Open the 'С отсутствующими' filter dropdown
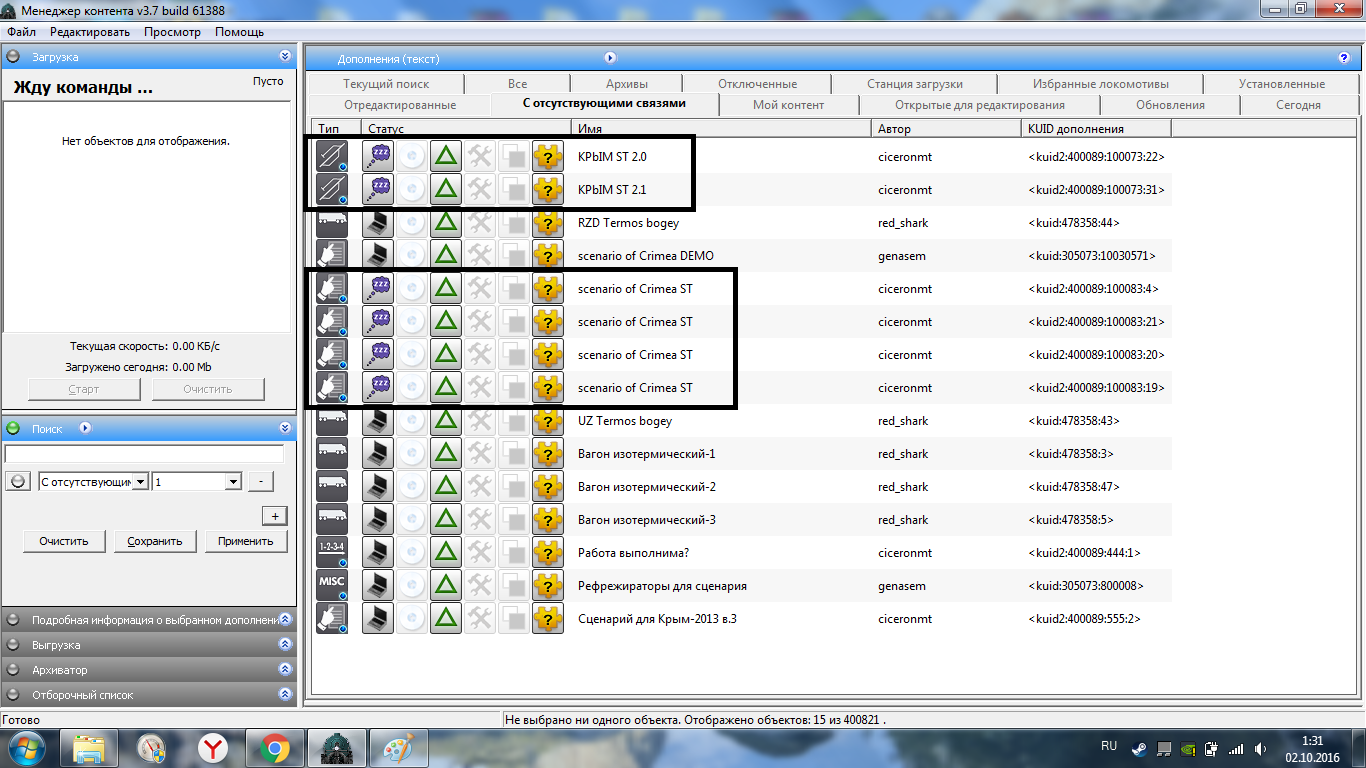Image resolution: width=1366 pixels, height=768 pixels. [93, 481]
